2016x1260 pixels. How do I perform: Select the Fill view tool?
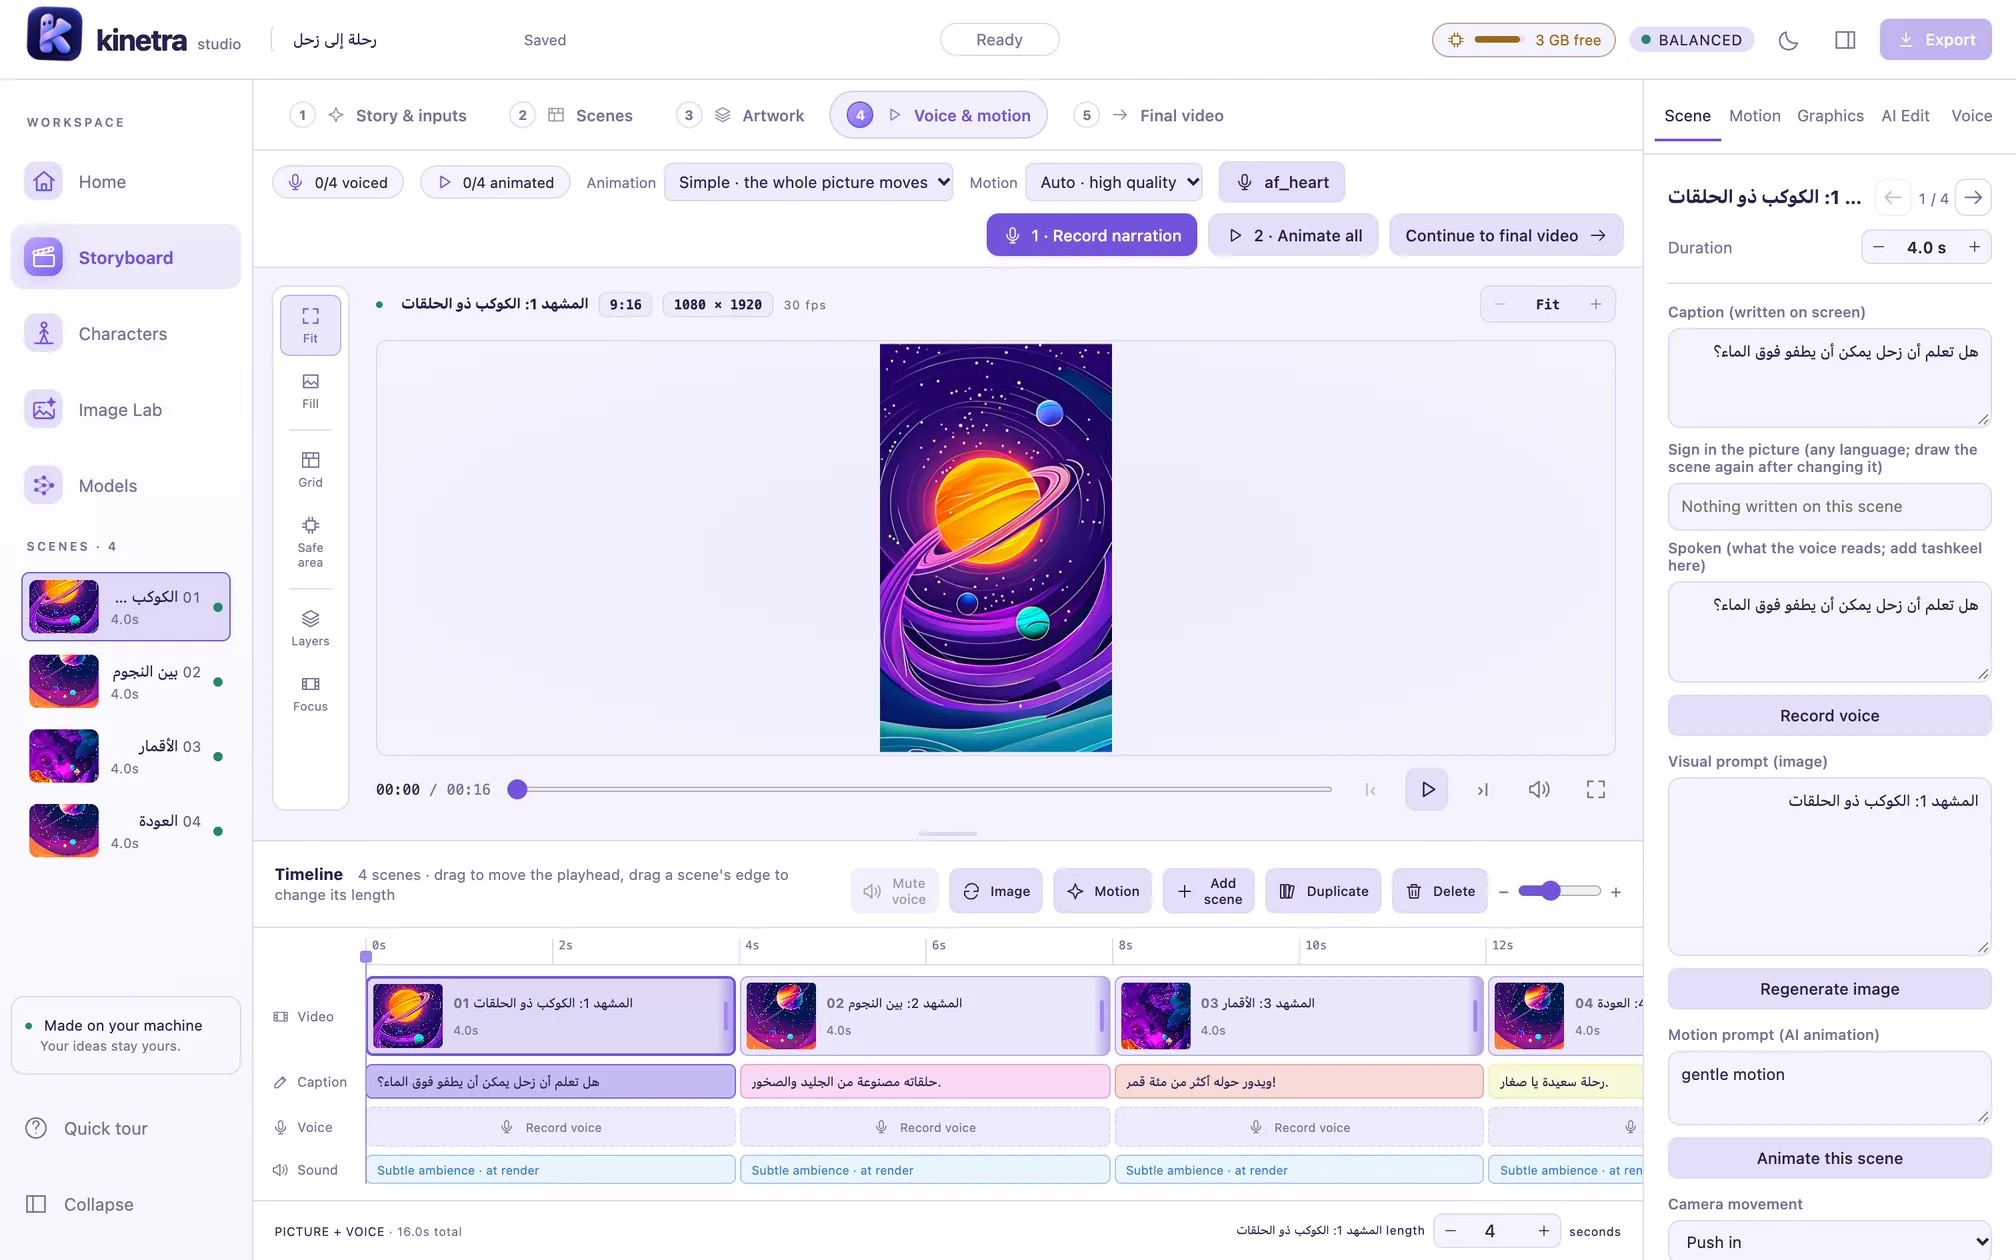(x=310, y=391)
